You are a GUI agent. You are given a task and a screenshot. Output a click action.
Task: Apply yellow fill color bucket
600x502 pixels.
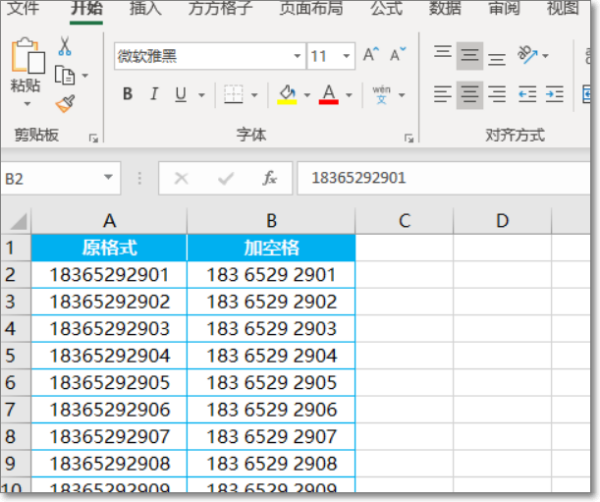pyautogui.click(x=287, y=94)
